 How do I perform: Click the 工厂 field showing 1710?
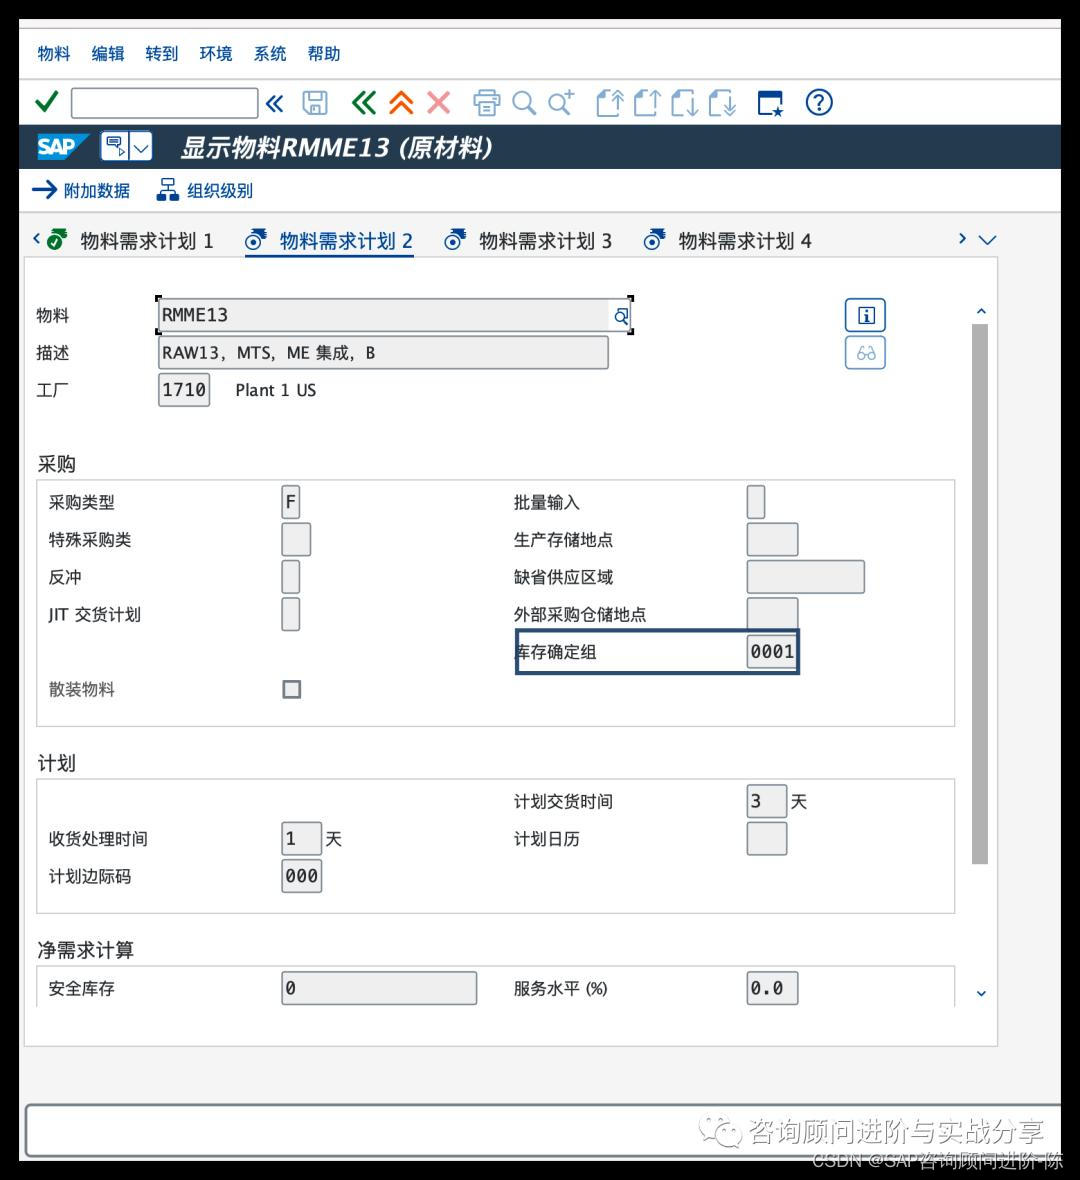(x=184, y=390)
